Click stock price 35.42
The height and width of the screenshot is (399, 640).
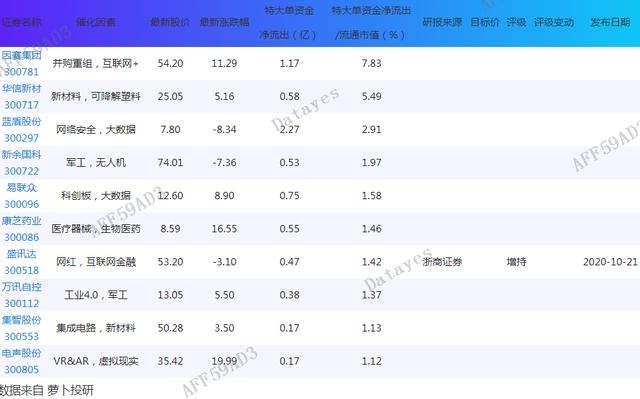pos(170,361)
